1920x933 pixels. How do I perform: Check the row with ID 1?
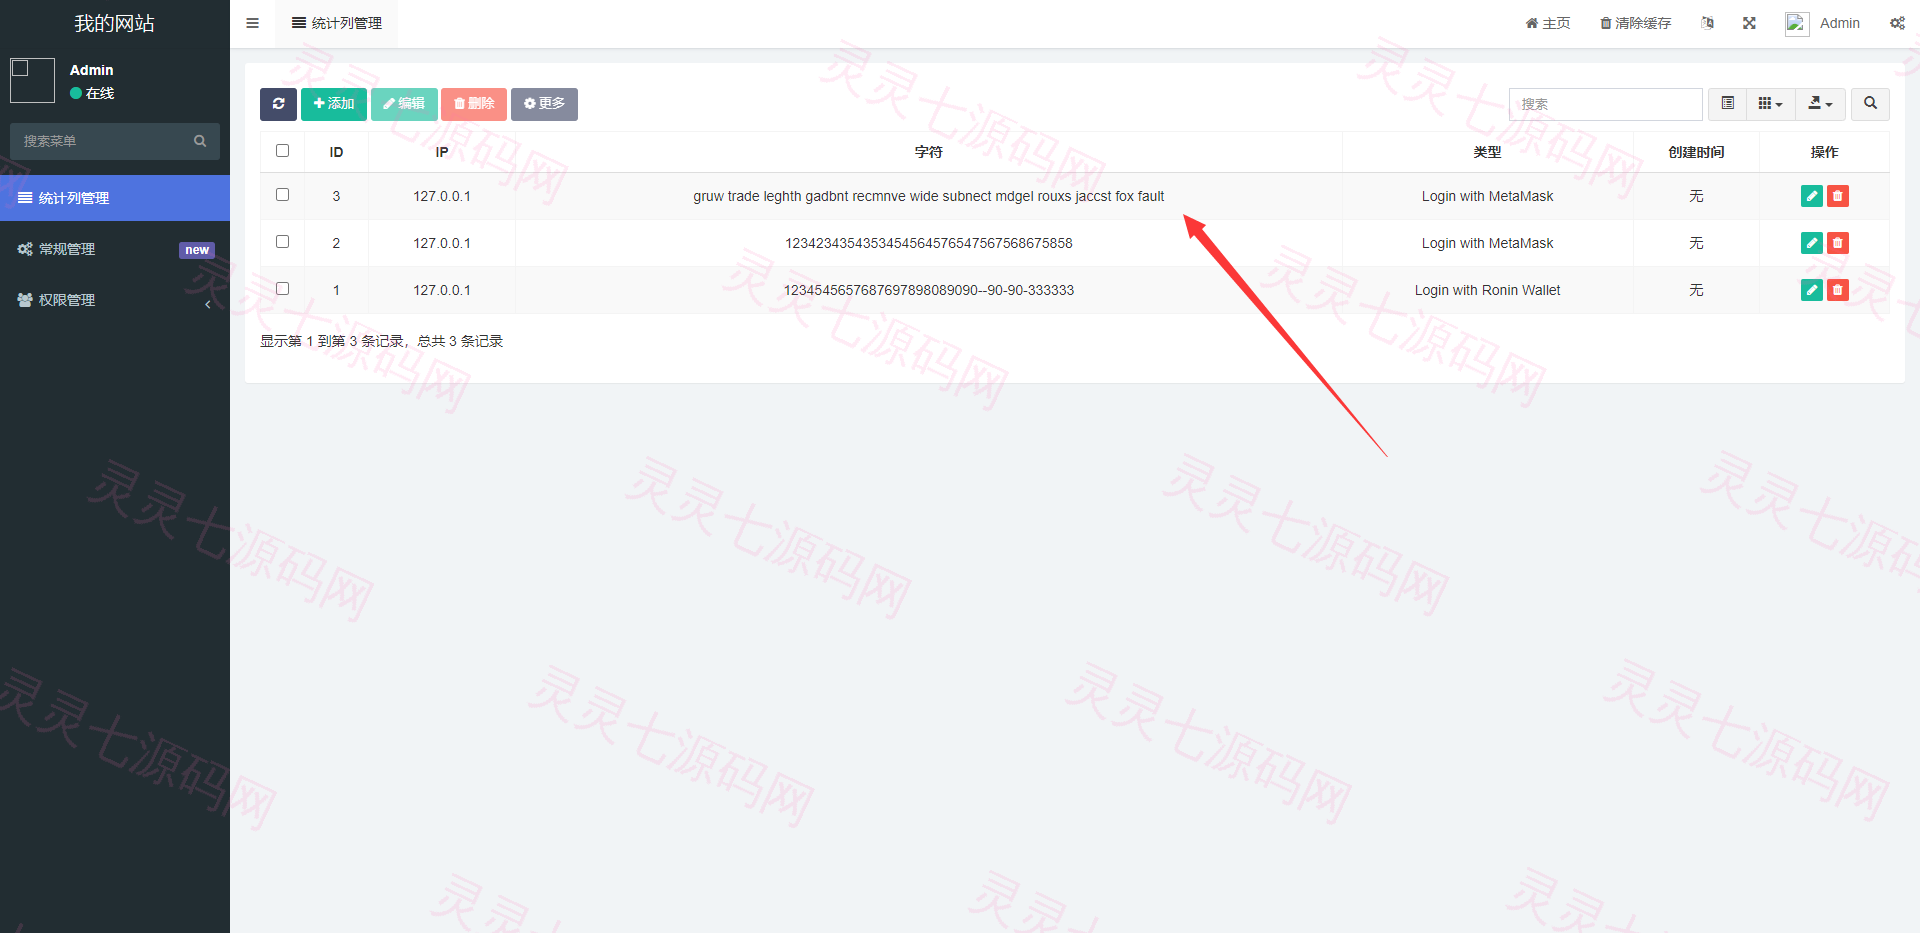pos(282,289)
